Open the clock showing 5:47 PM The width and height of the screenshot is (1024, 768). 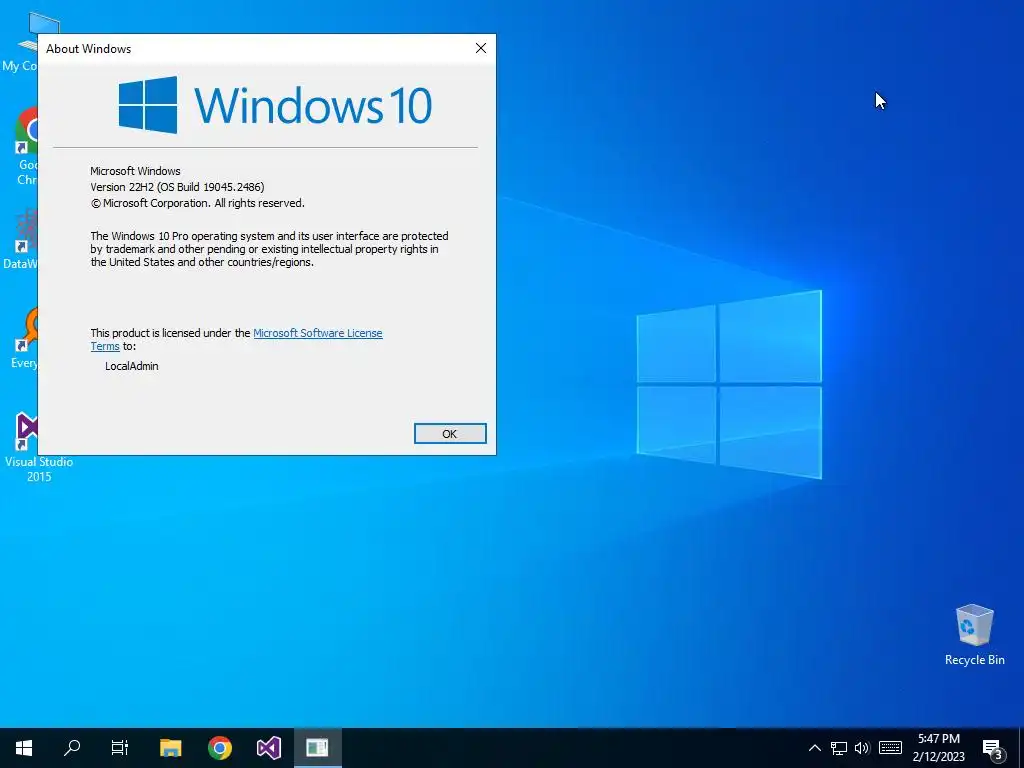pyautogui.click(x=938, y=748)
